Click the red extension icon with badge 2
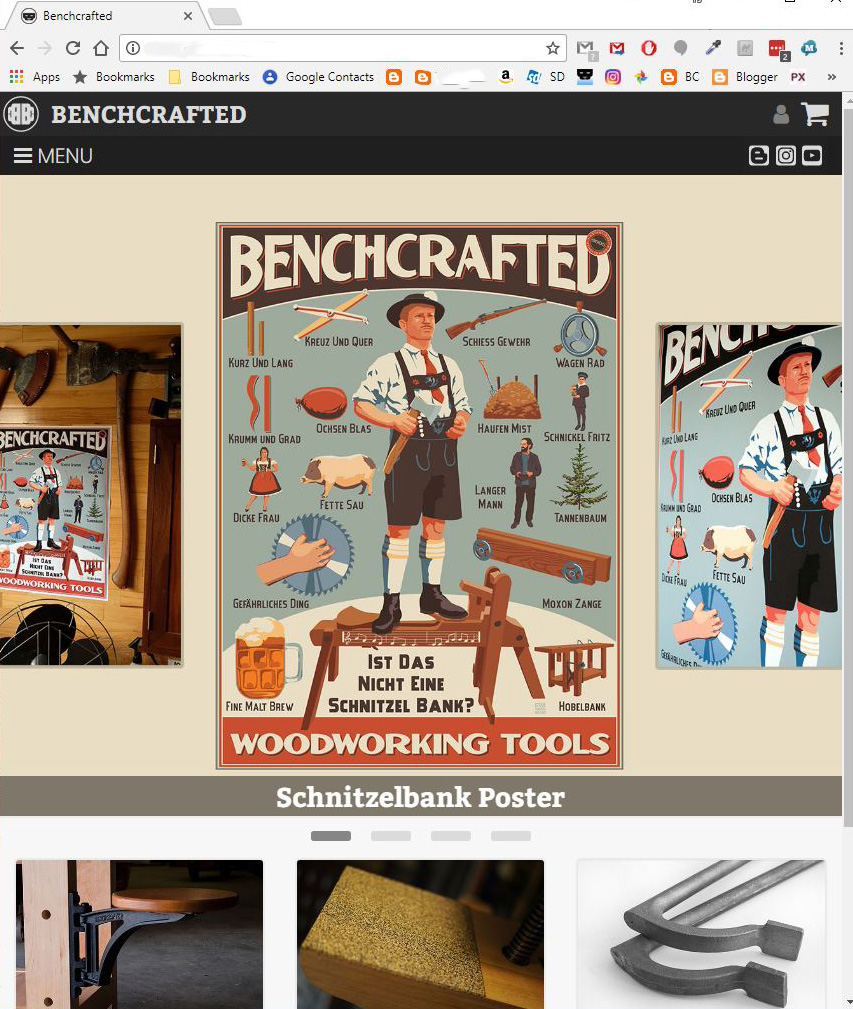Image resolution: width=853 pixels, height=1009 pixels. click(x=778, y=47)
